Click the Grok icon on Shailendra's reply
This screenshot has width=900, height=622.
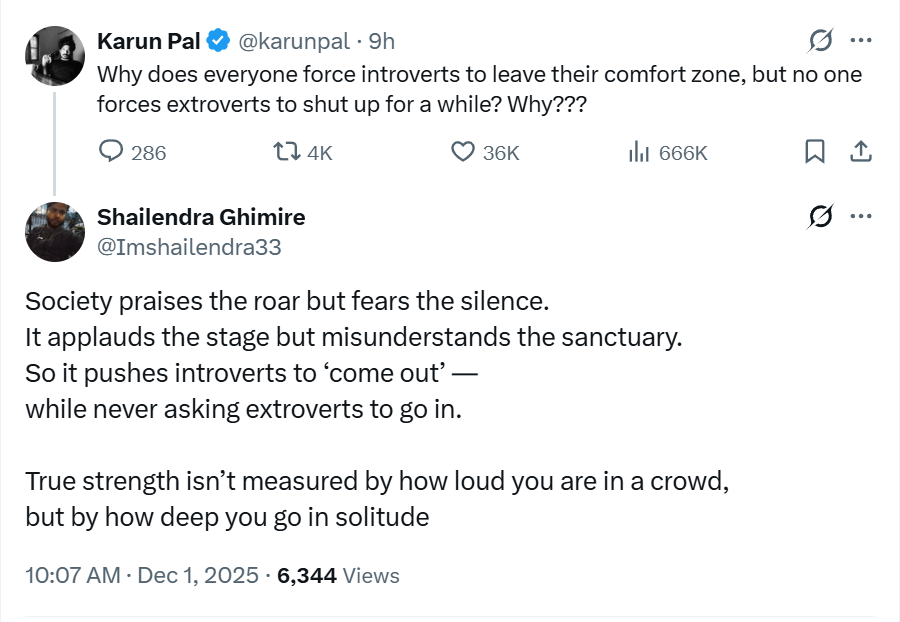pos(820,217)
